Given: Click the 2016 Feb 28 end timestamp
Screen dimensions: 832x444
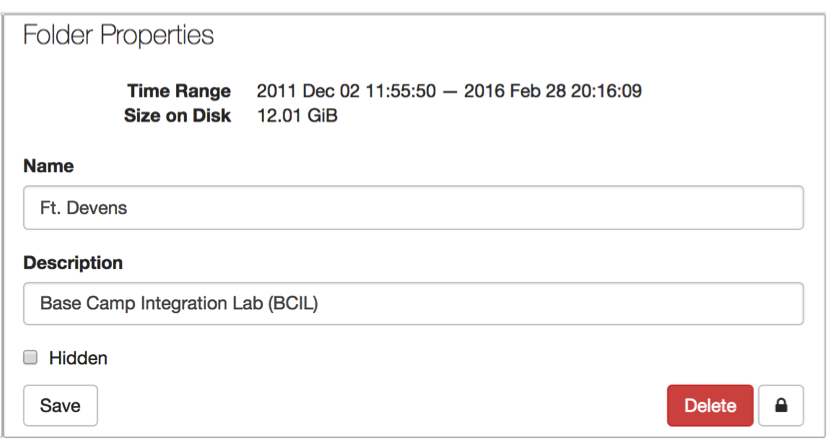Looking at the screenshot, I should point(553,91).
